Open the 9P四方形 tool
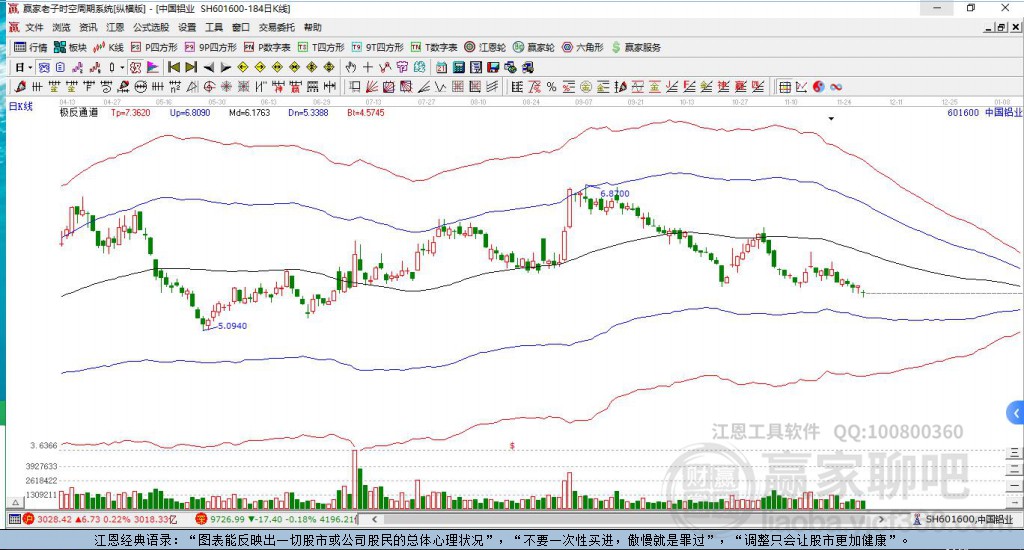Viewport: 1024px width, 550px height. 210,47
